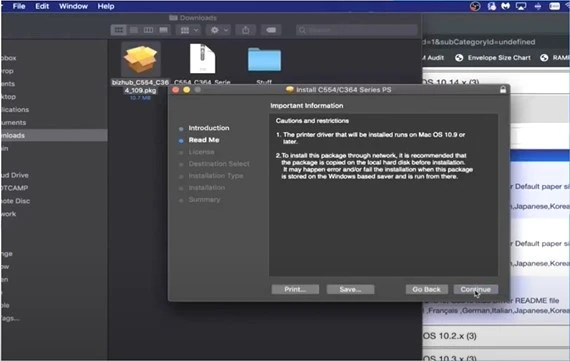The image size is (570, 361).
Task: Select the bizhub_C554_C364_109.pkg package icon
Action: (140, 59)
